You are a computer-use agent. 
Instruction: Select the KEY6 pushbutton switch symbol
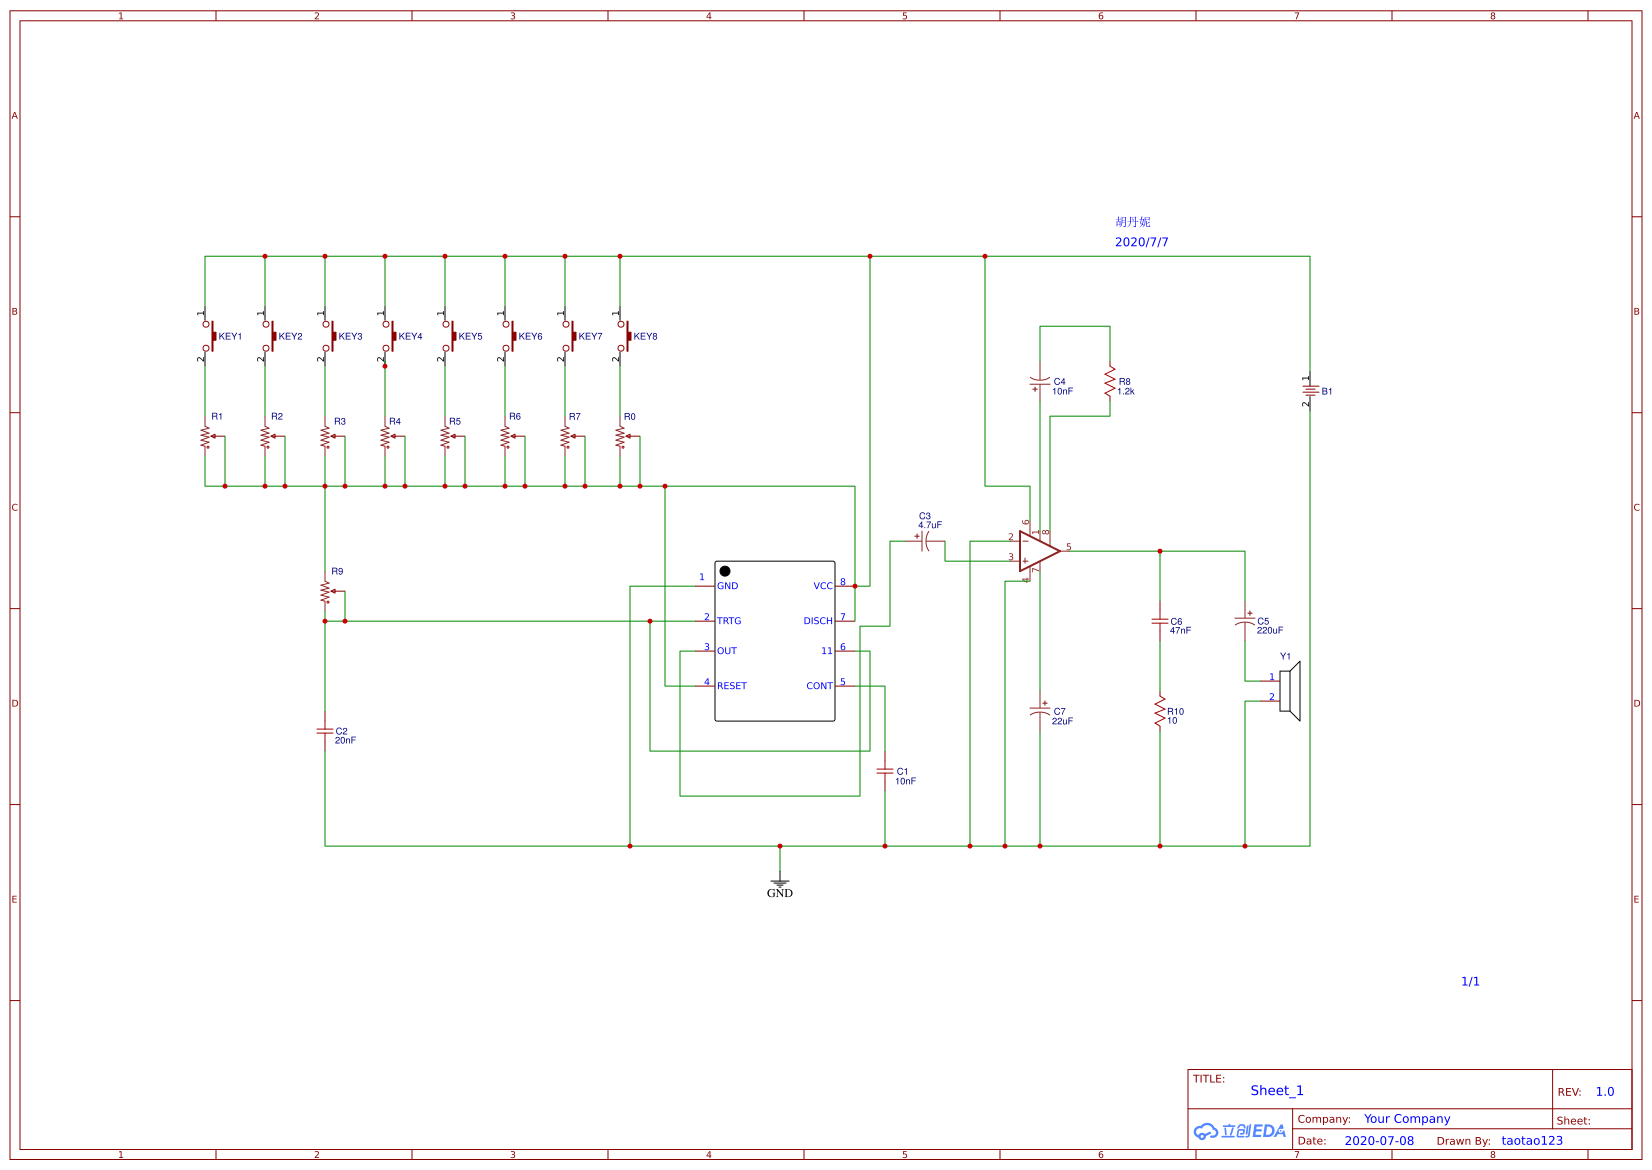tap(508, 336)
